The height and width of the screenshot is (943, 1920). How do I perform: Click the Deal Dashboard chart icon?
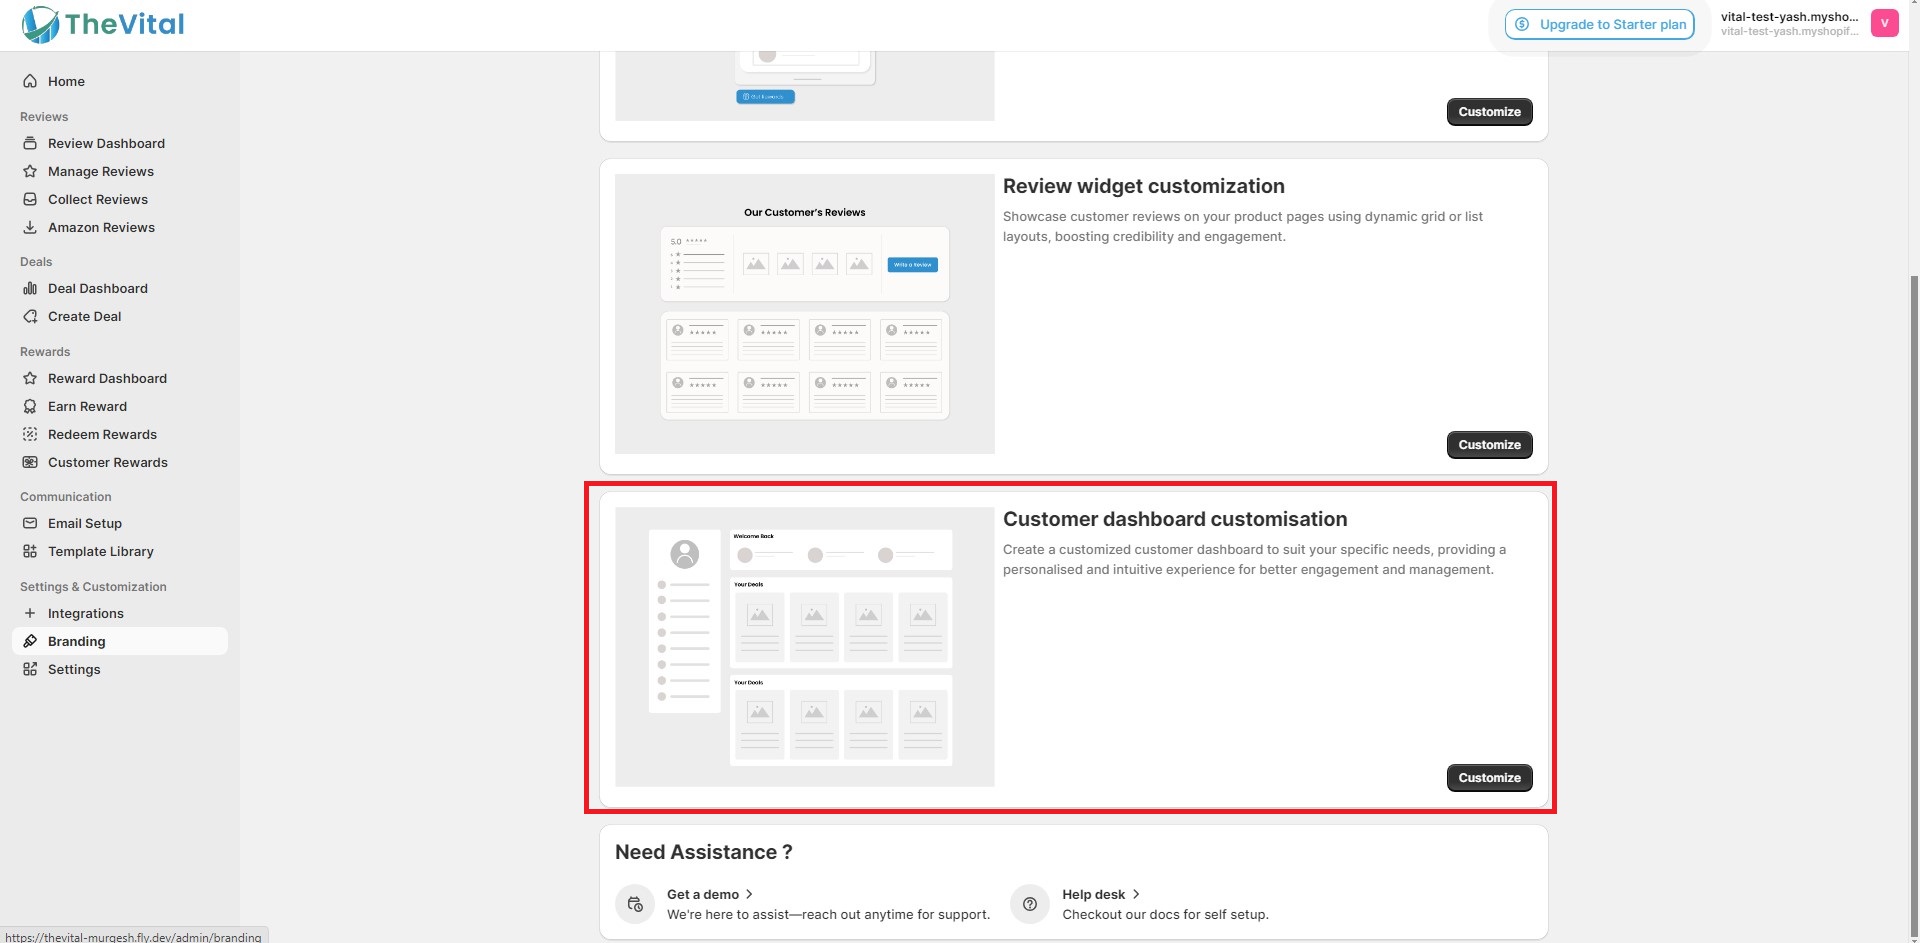(x=30, y=288)
